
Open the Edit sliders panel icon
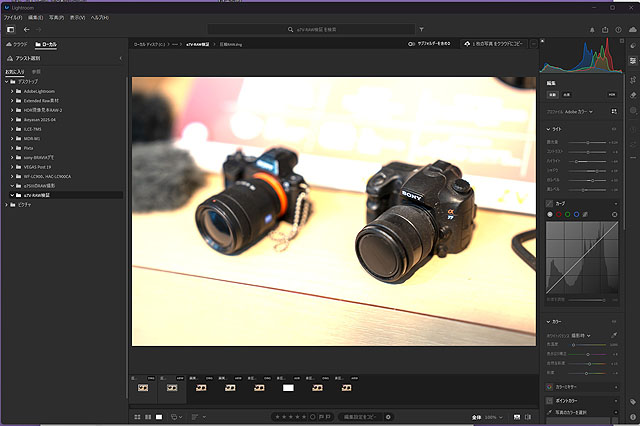point(633,61)
